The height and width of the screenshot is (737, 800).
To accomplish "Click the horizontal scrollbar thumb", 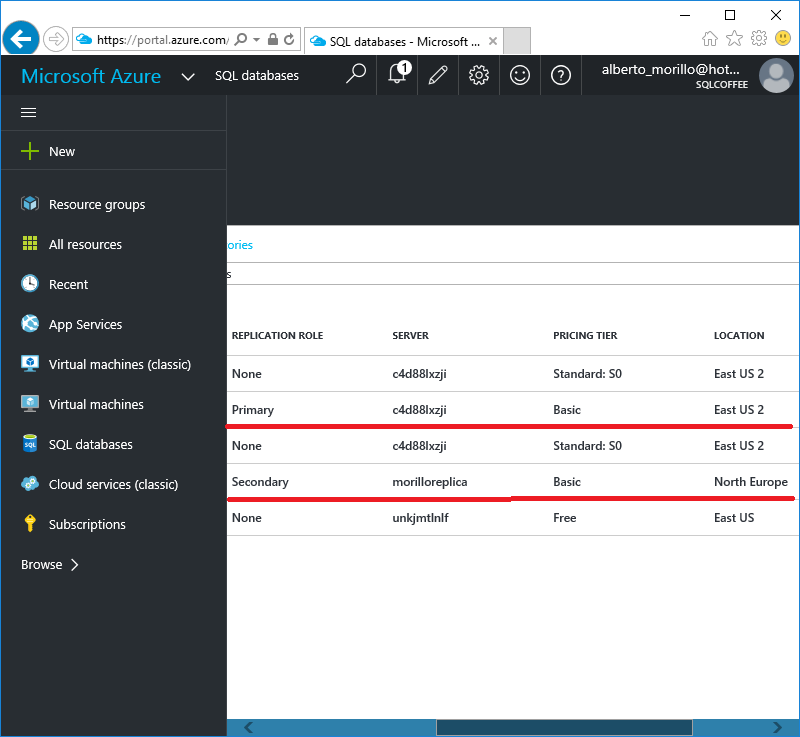I will [564, 727].
